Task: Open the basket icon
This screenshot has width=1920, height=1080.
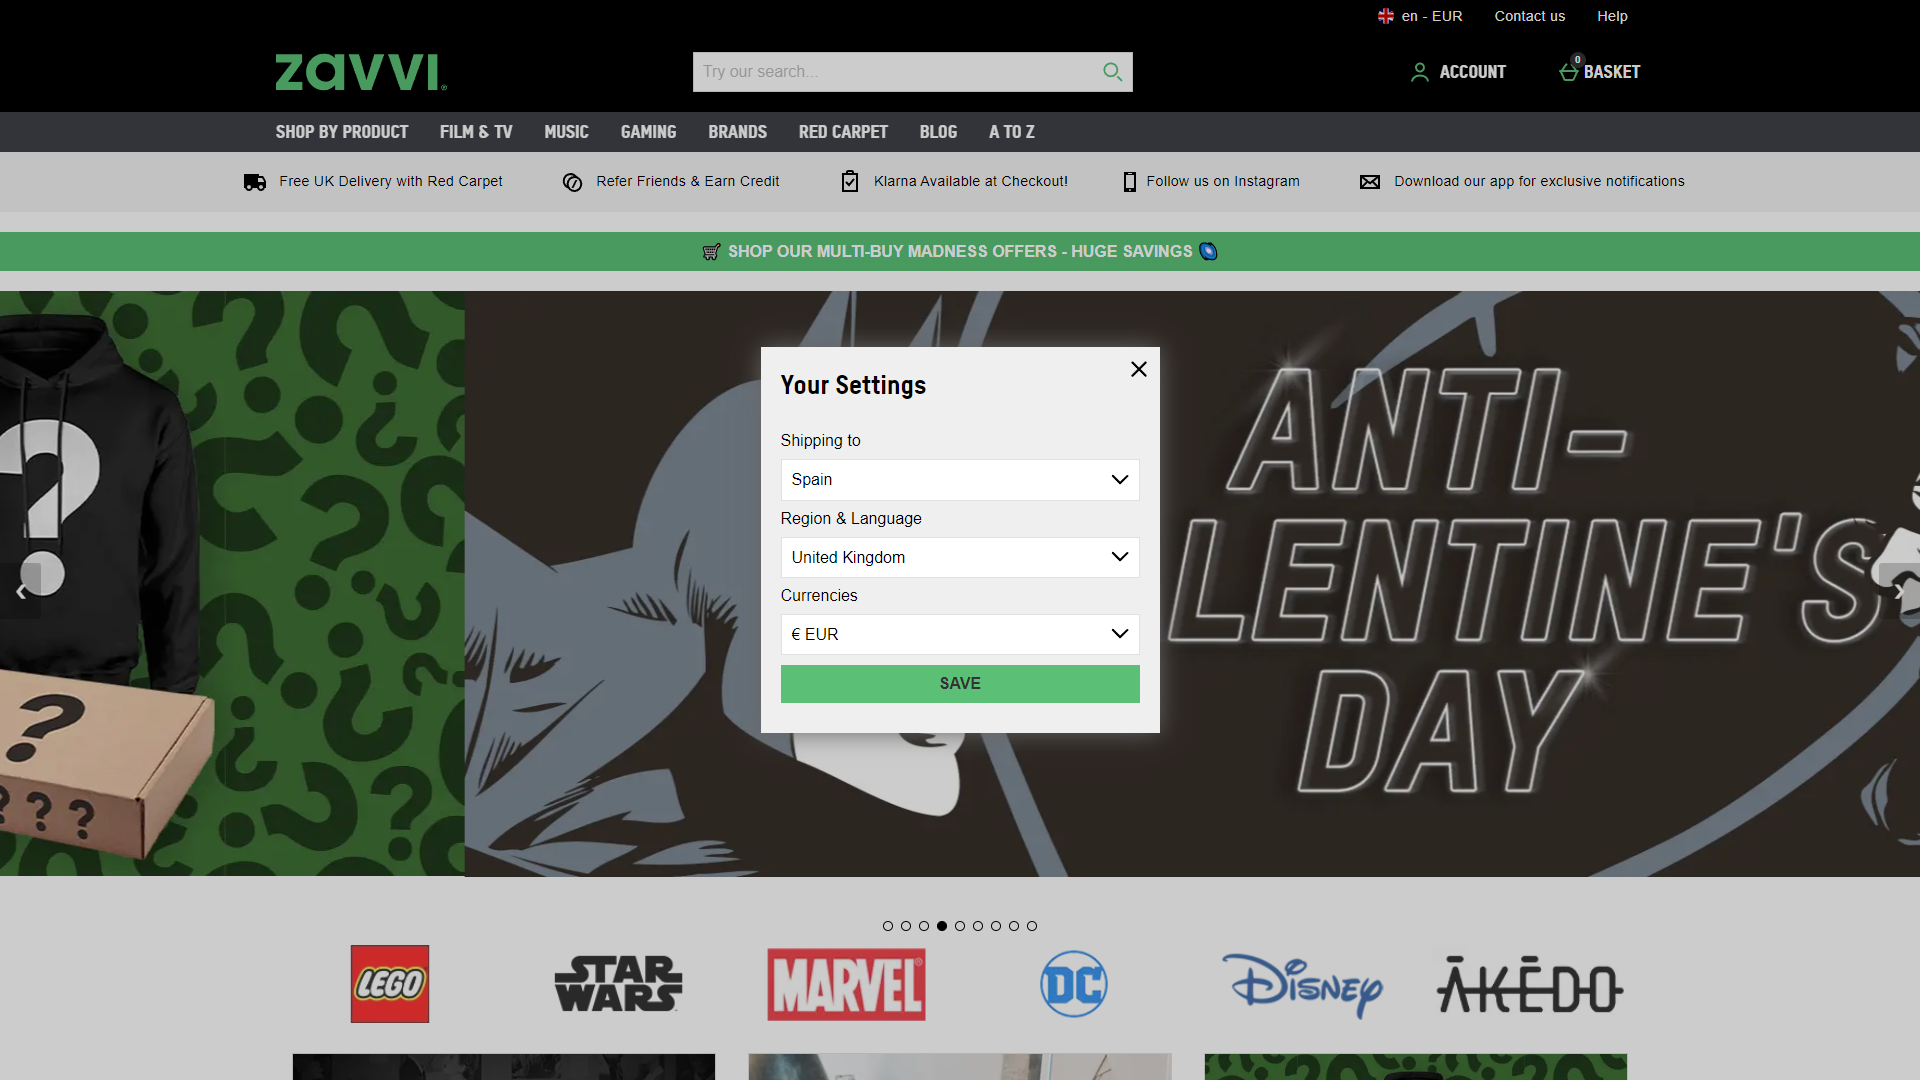Action: pos(1569,71)
